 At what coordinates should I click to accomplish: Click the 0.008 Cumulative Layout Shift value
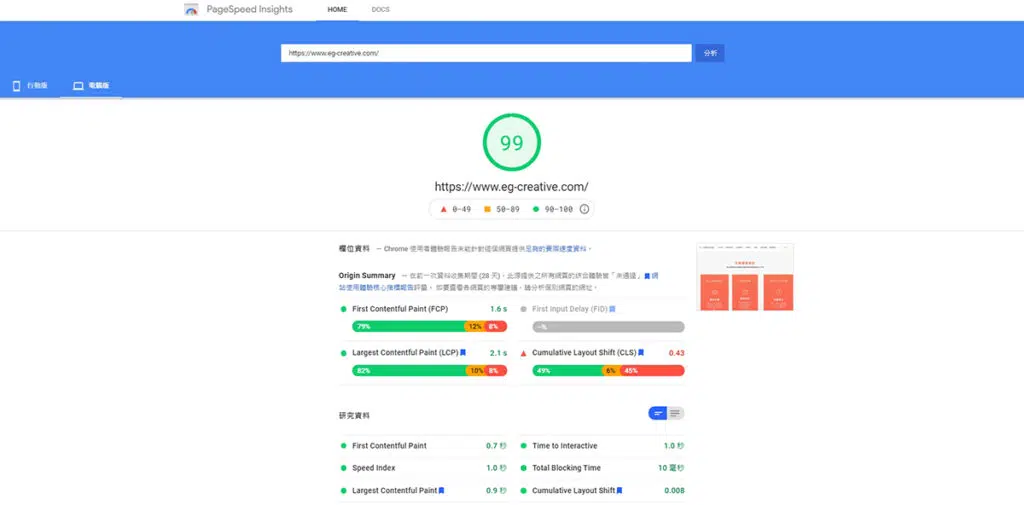675,491
